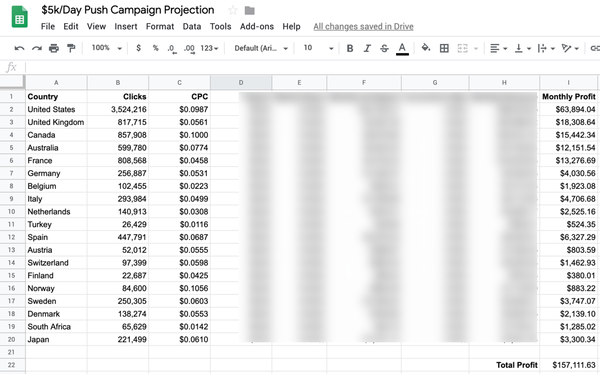Star this spreadsheet document
600x374 pixels.
232,10
